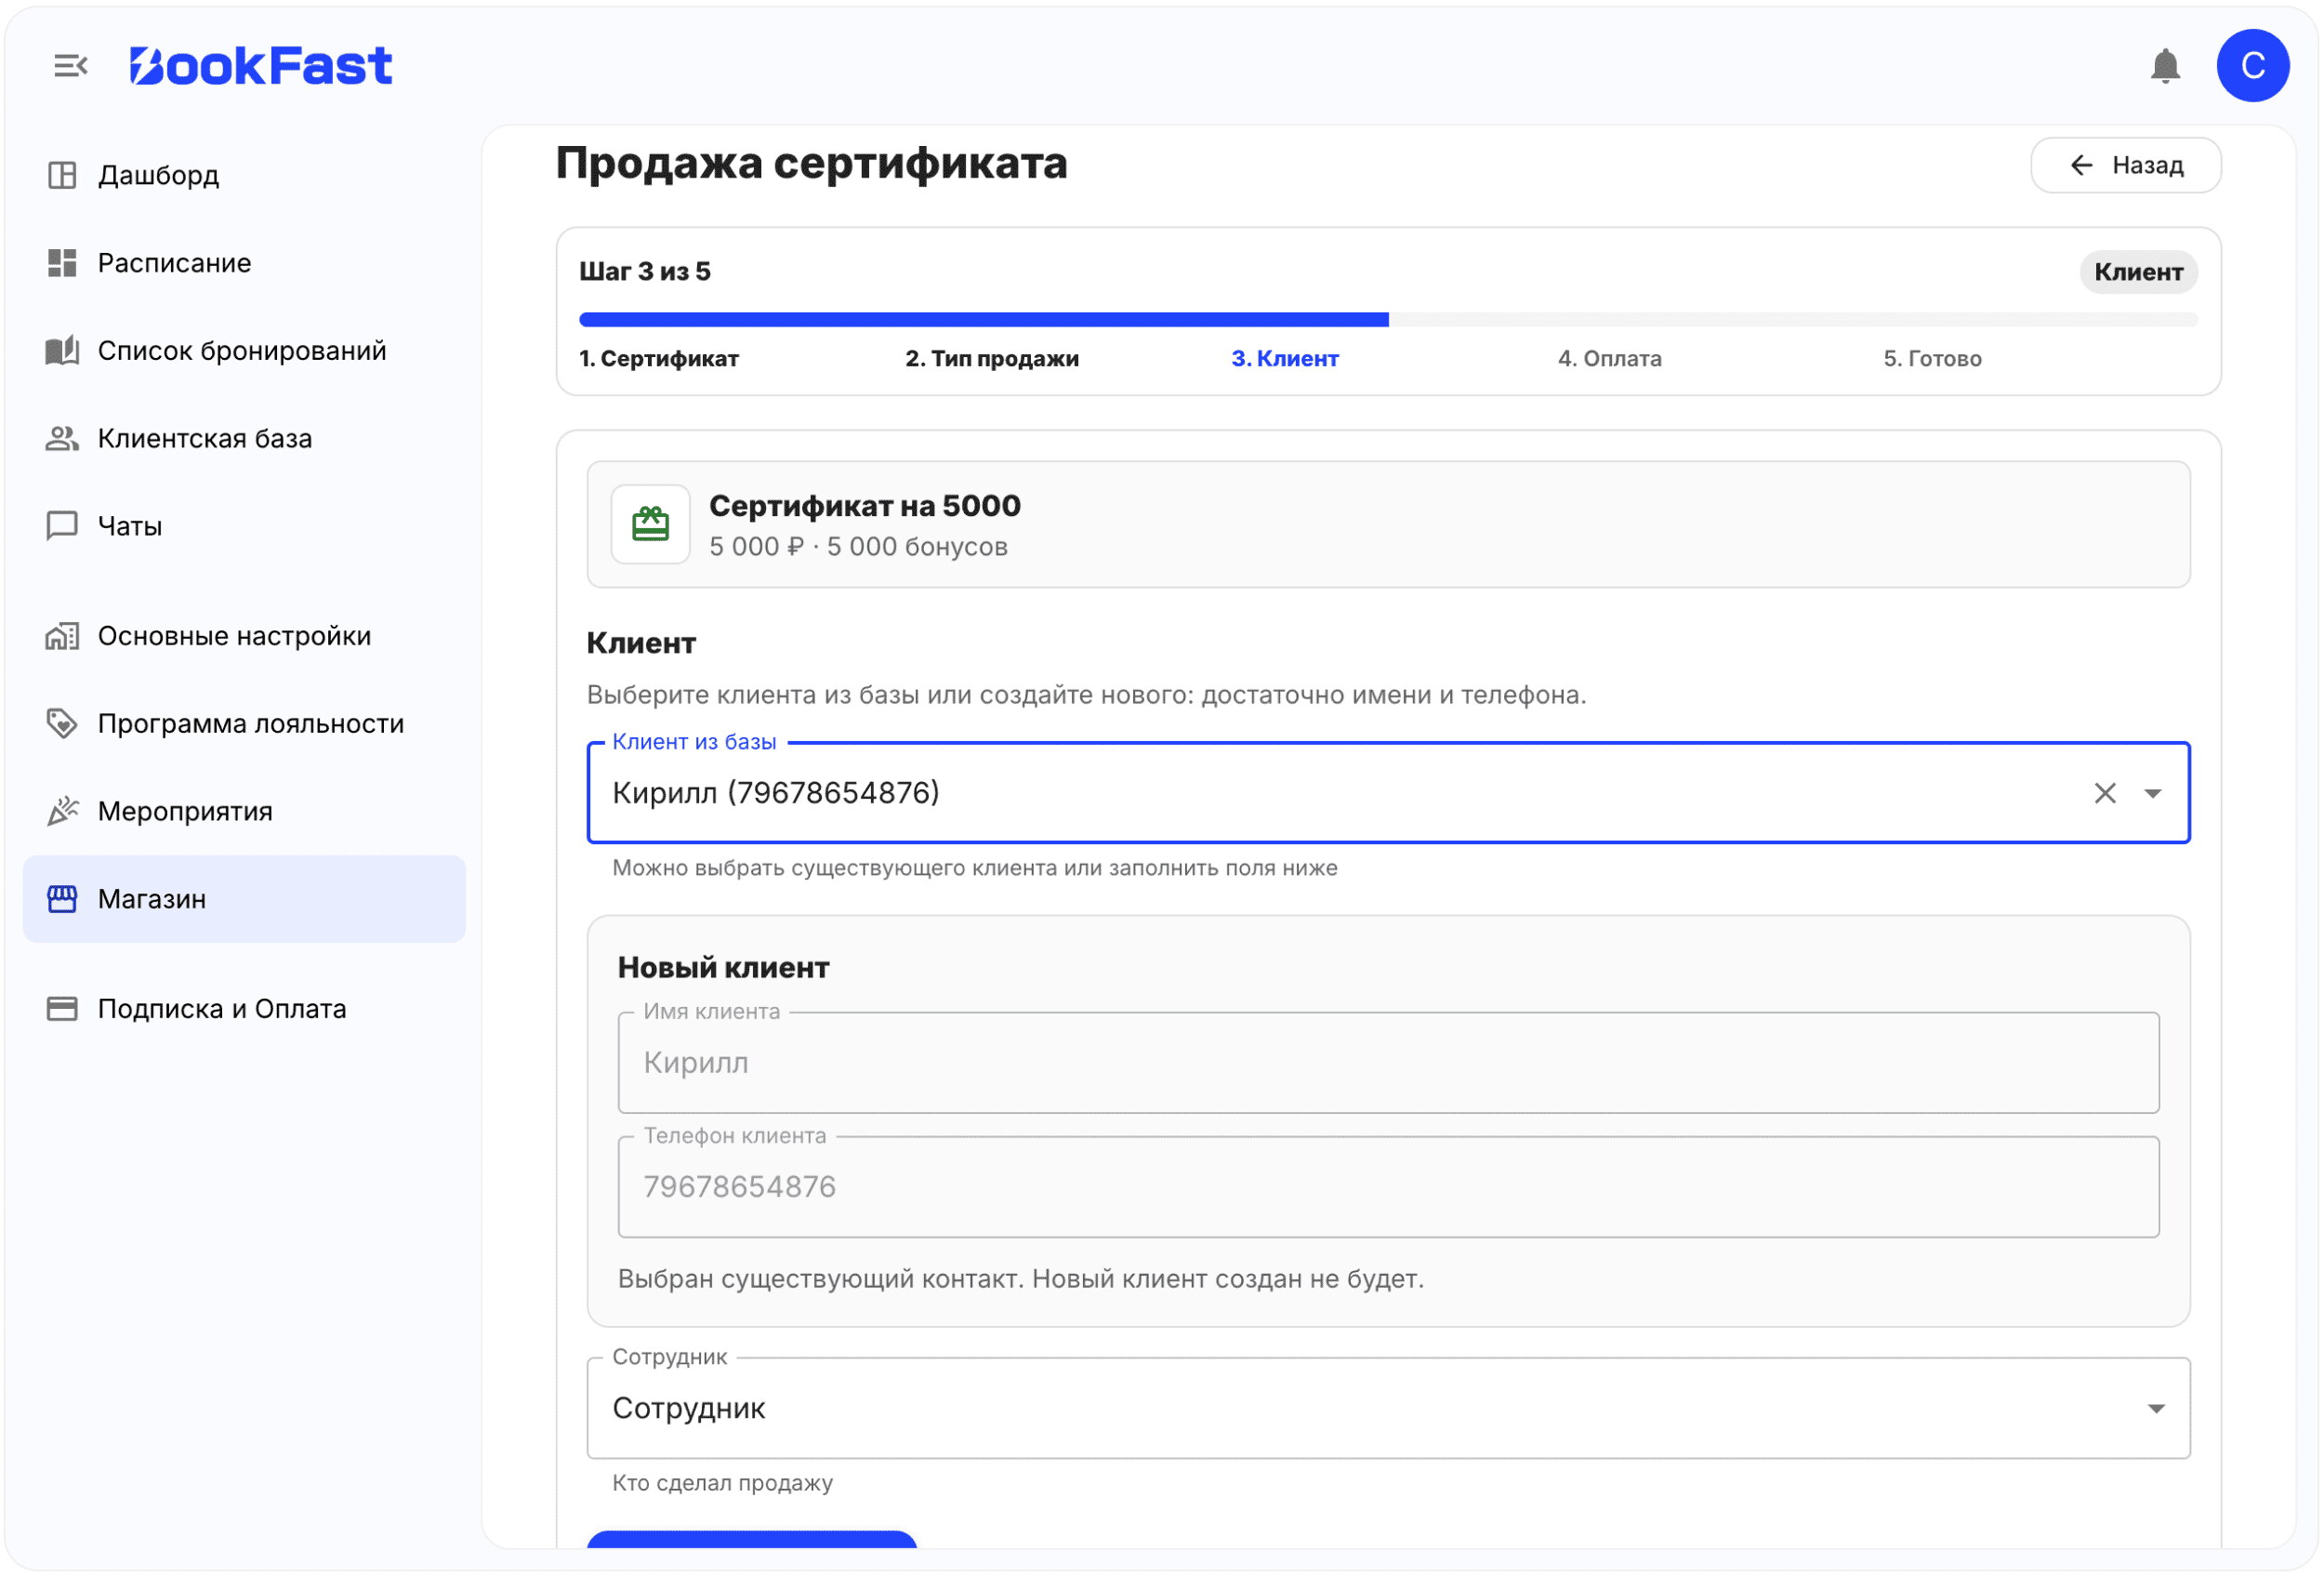Click the Телефон клиента field
The height and width of the screenshot is (1577, 2324).
click(x=1388, y=1186)
